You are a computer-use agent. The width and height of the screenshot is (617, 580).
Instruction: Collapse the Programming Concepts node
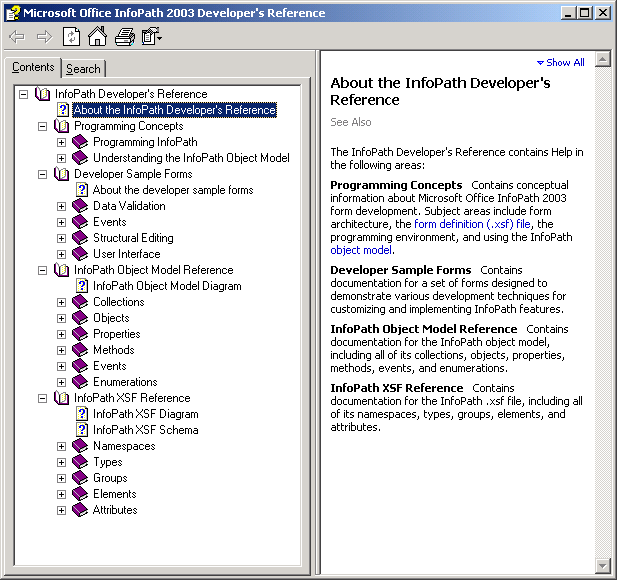coord(42,126)
